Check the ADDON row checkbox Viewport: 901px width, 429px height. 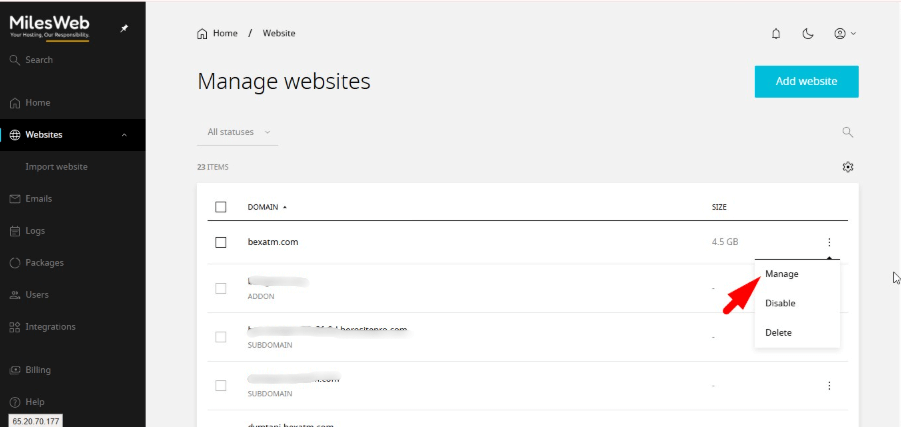221,288
